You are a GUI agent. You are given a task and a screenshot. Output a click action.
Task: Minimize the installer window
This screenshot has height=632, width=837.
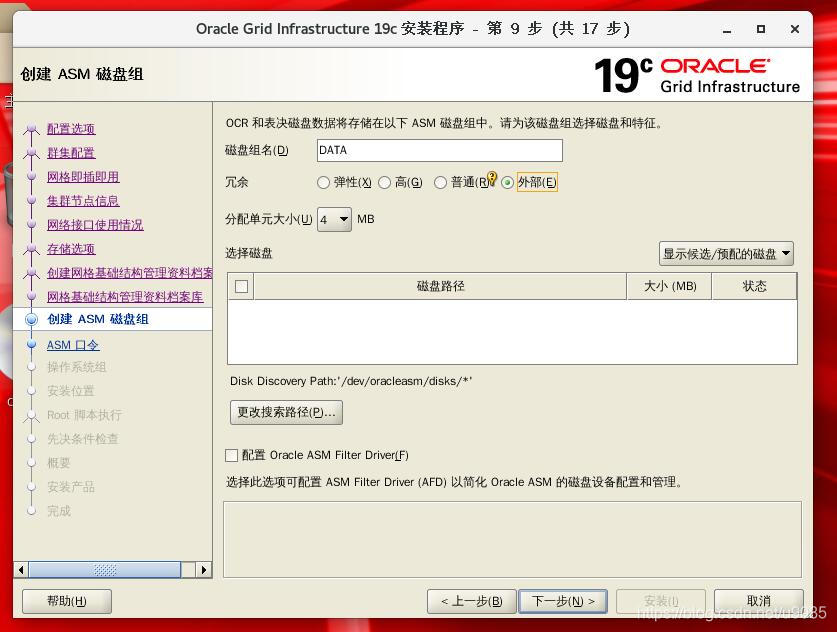click(x=727, y=30)
